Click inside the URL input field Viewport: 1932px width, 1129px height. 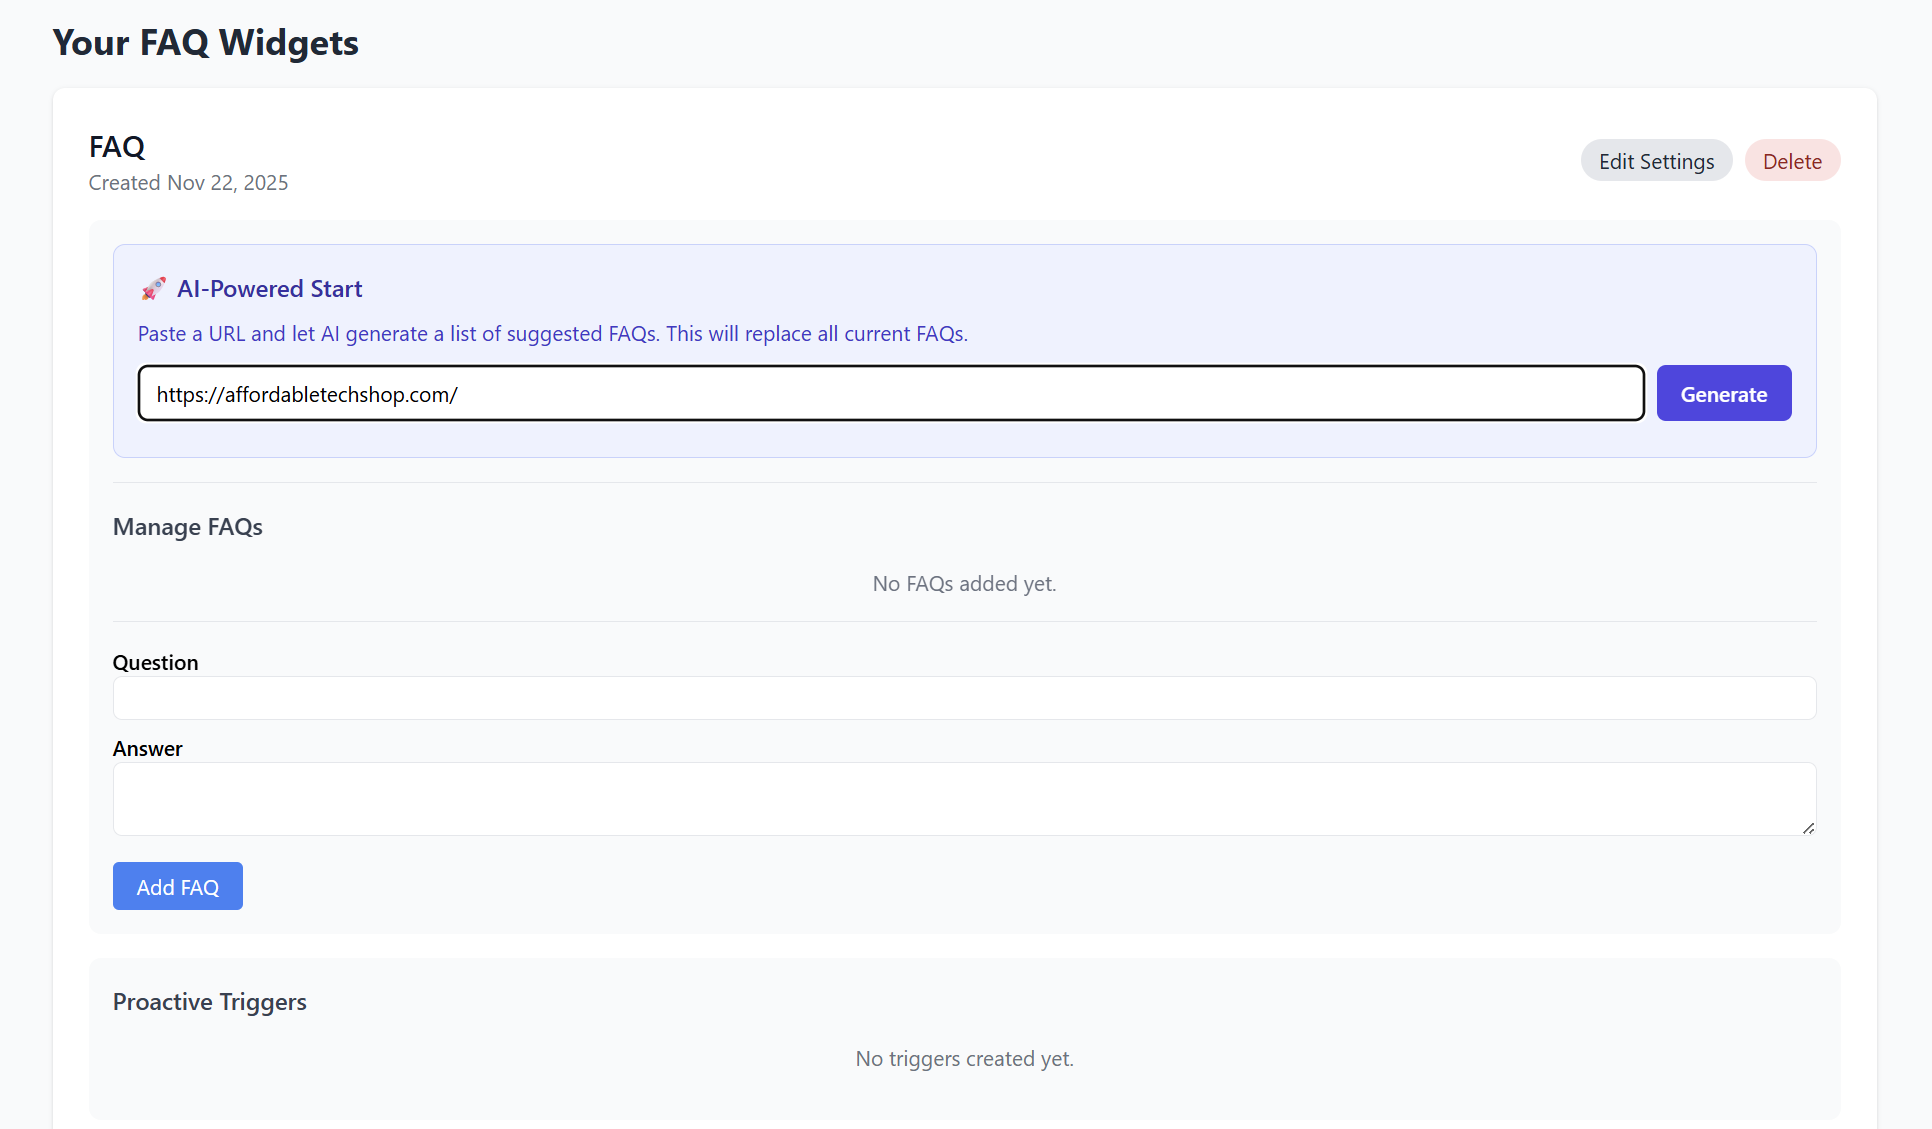pos(890,393)
